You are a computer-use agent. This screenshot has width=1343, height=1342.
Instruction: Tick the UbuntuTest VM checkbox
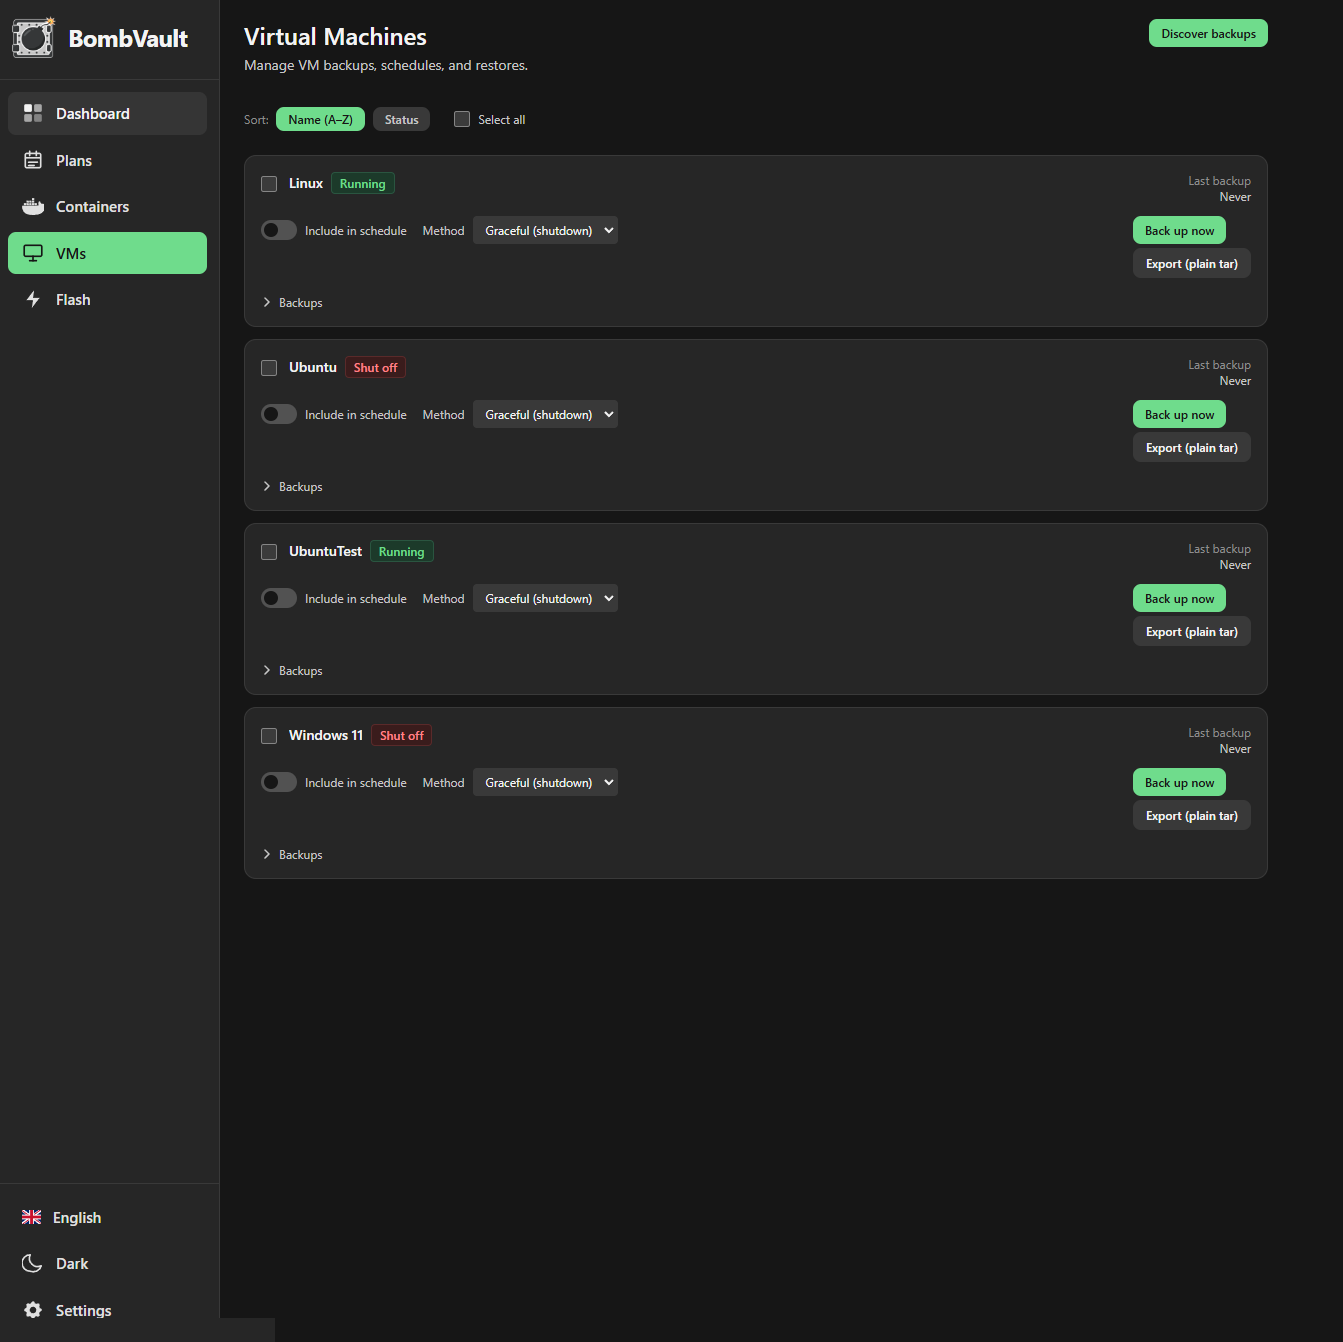pyautogui.click(x=269, y=552)
